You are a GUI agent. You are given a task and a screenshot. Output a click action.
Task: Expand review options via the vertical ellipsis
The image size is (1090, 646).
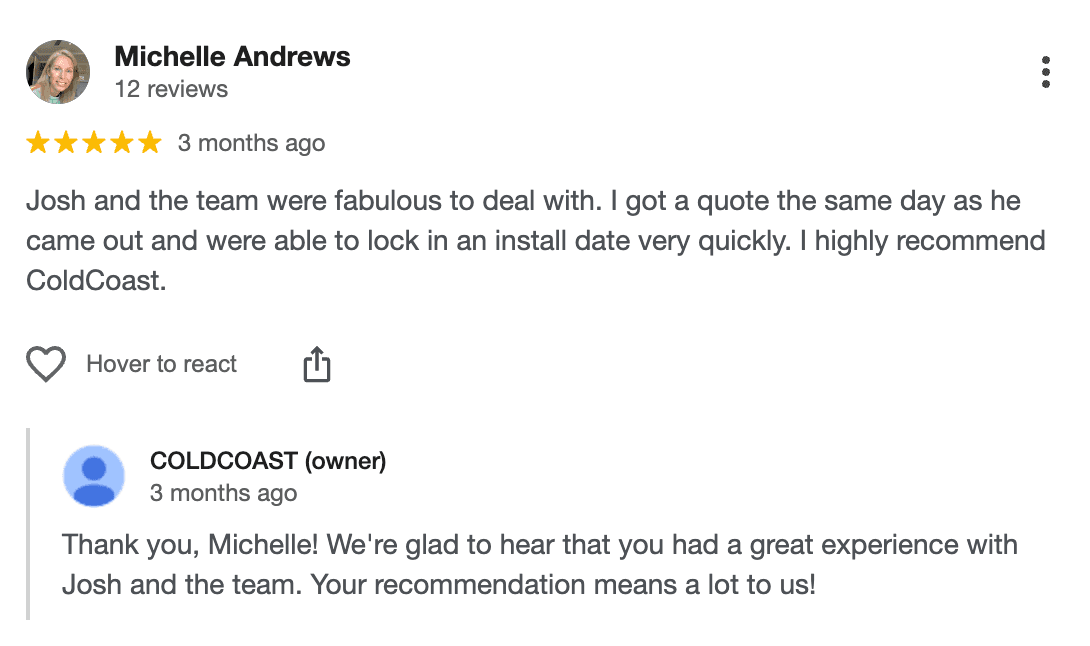[1047, 71]
